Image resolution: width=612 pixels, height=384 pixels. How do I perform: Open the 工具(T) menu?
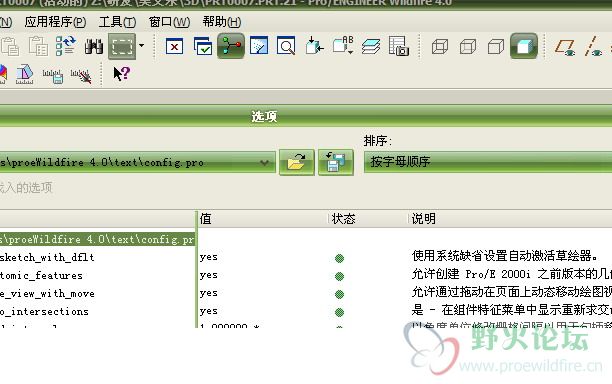point(117,22)
